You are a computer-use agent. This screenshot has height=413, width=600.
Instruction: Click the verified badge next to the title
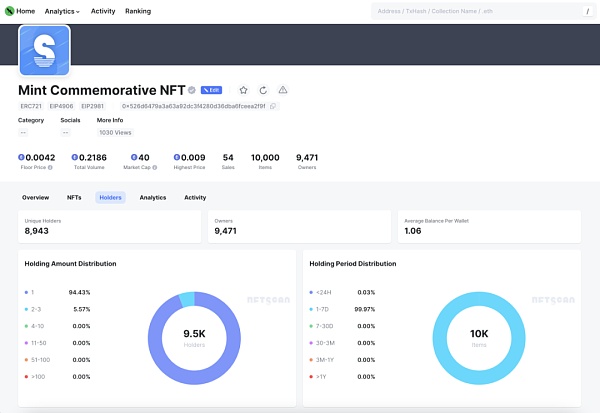point(192,90)
